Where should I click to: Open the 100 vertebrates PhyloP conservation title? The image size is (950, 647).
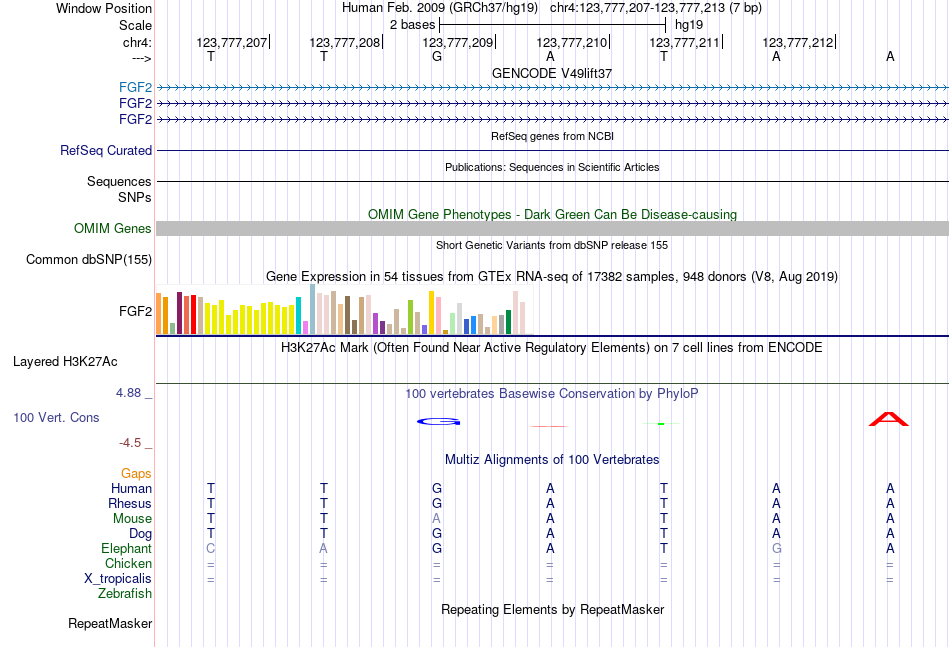pos(552,394)
